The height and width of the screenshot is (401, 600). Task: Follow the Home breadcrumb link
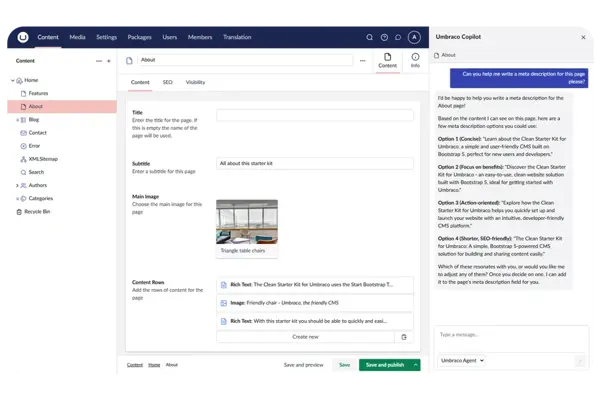click(x=154, y=365)
